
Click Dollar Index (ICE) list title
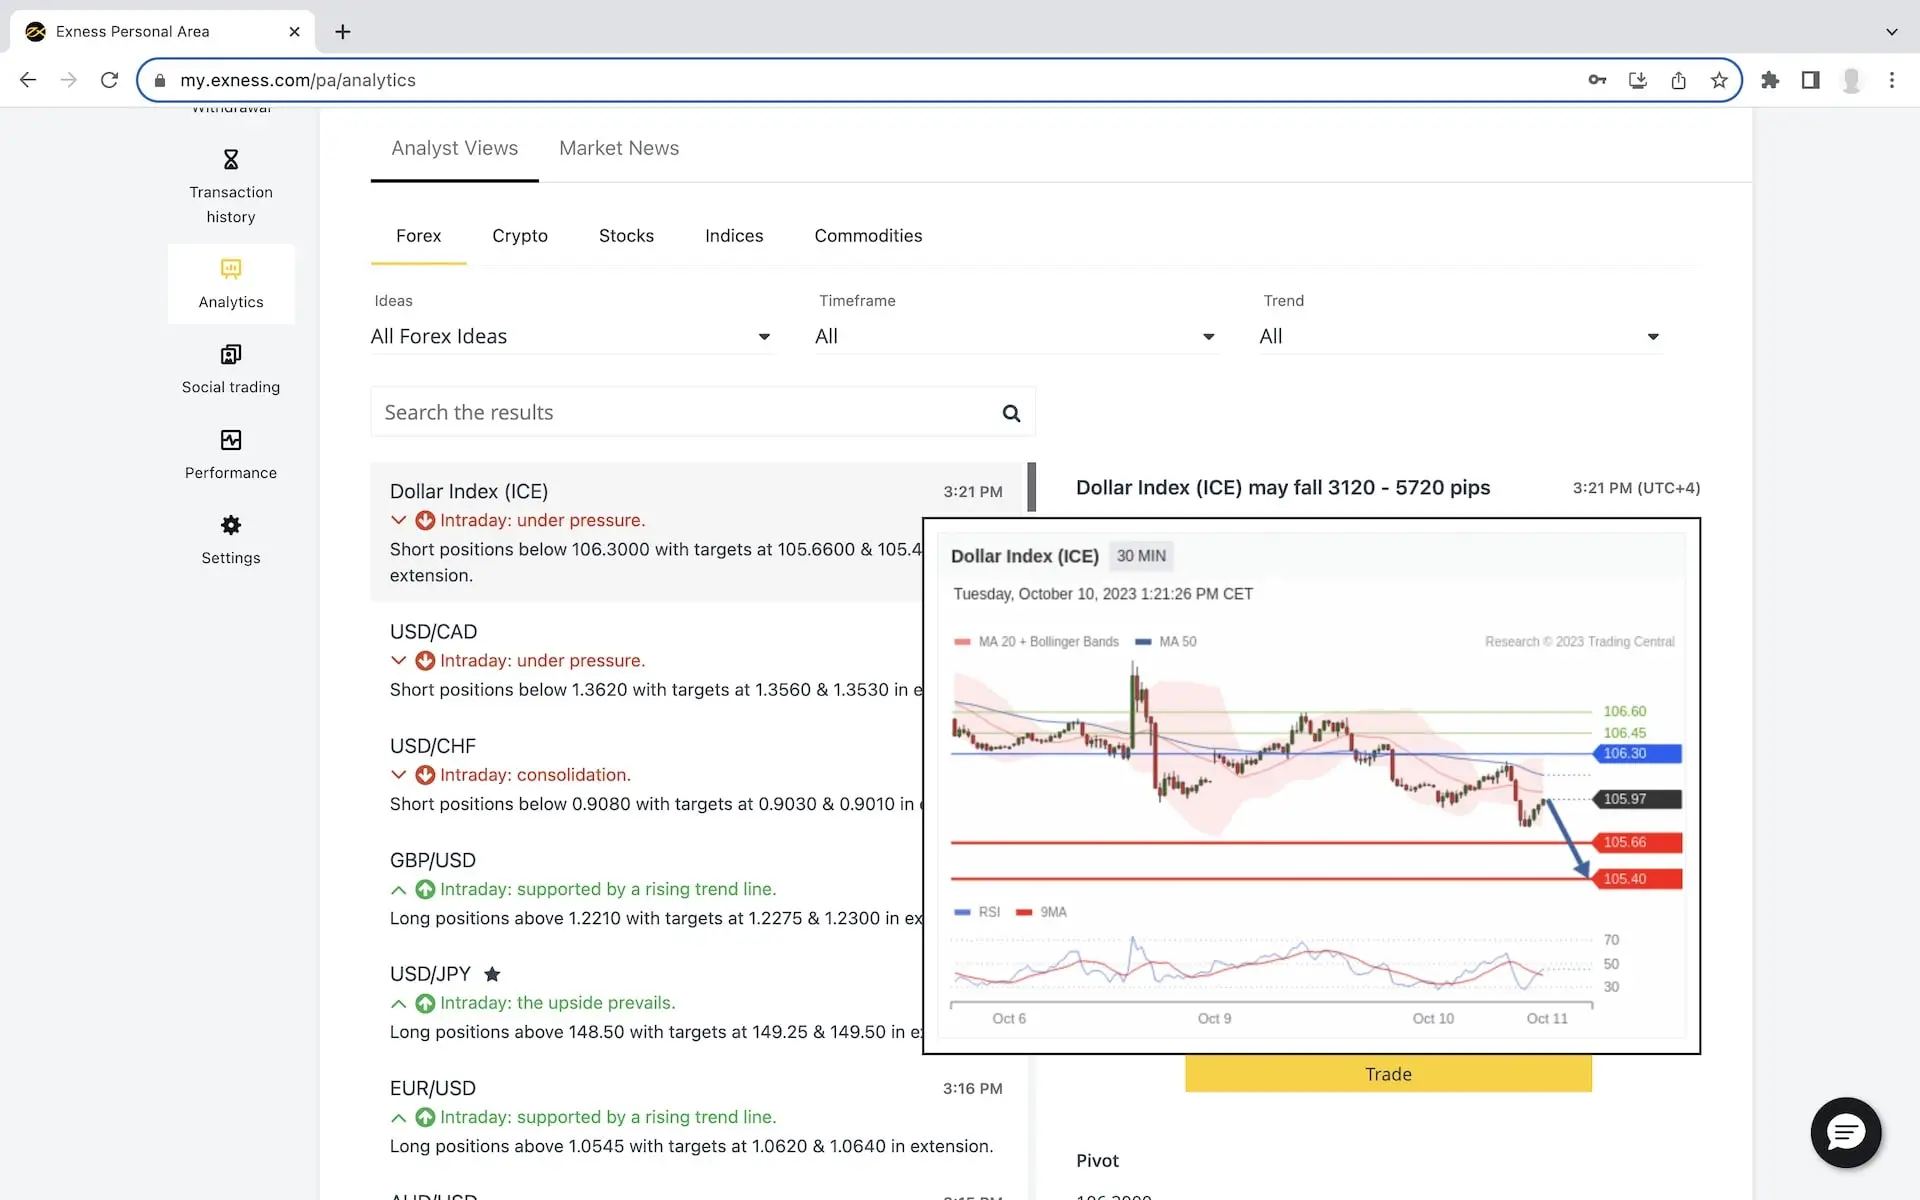469,492
